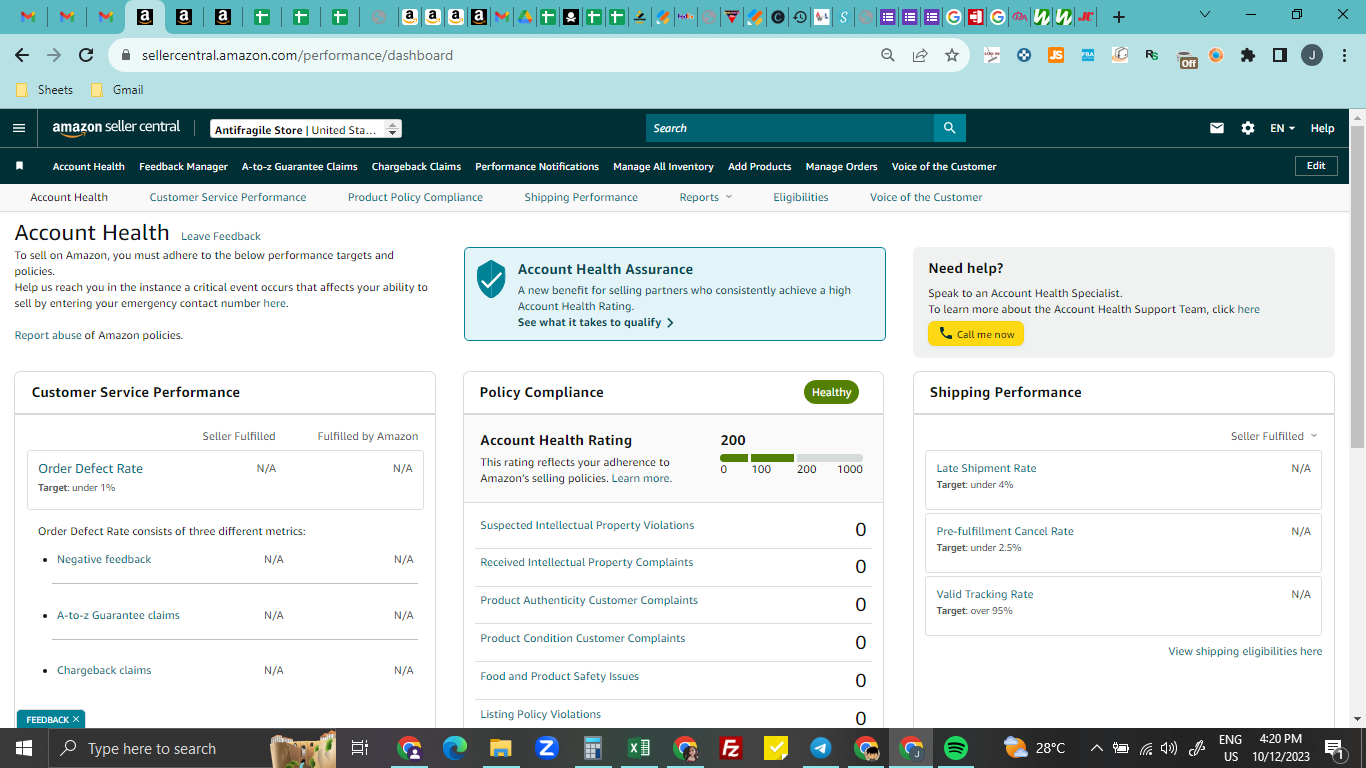The height and width of the screenshot is (768, 1366).
Task: Open Voice of the Customer sub-tab
Action: (926, 197)
